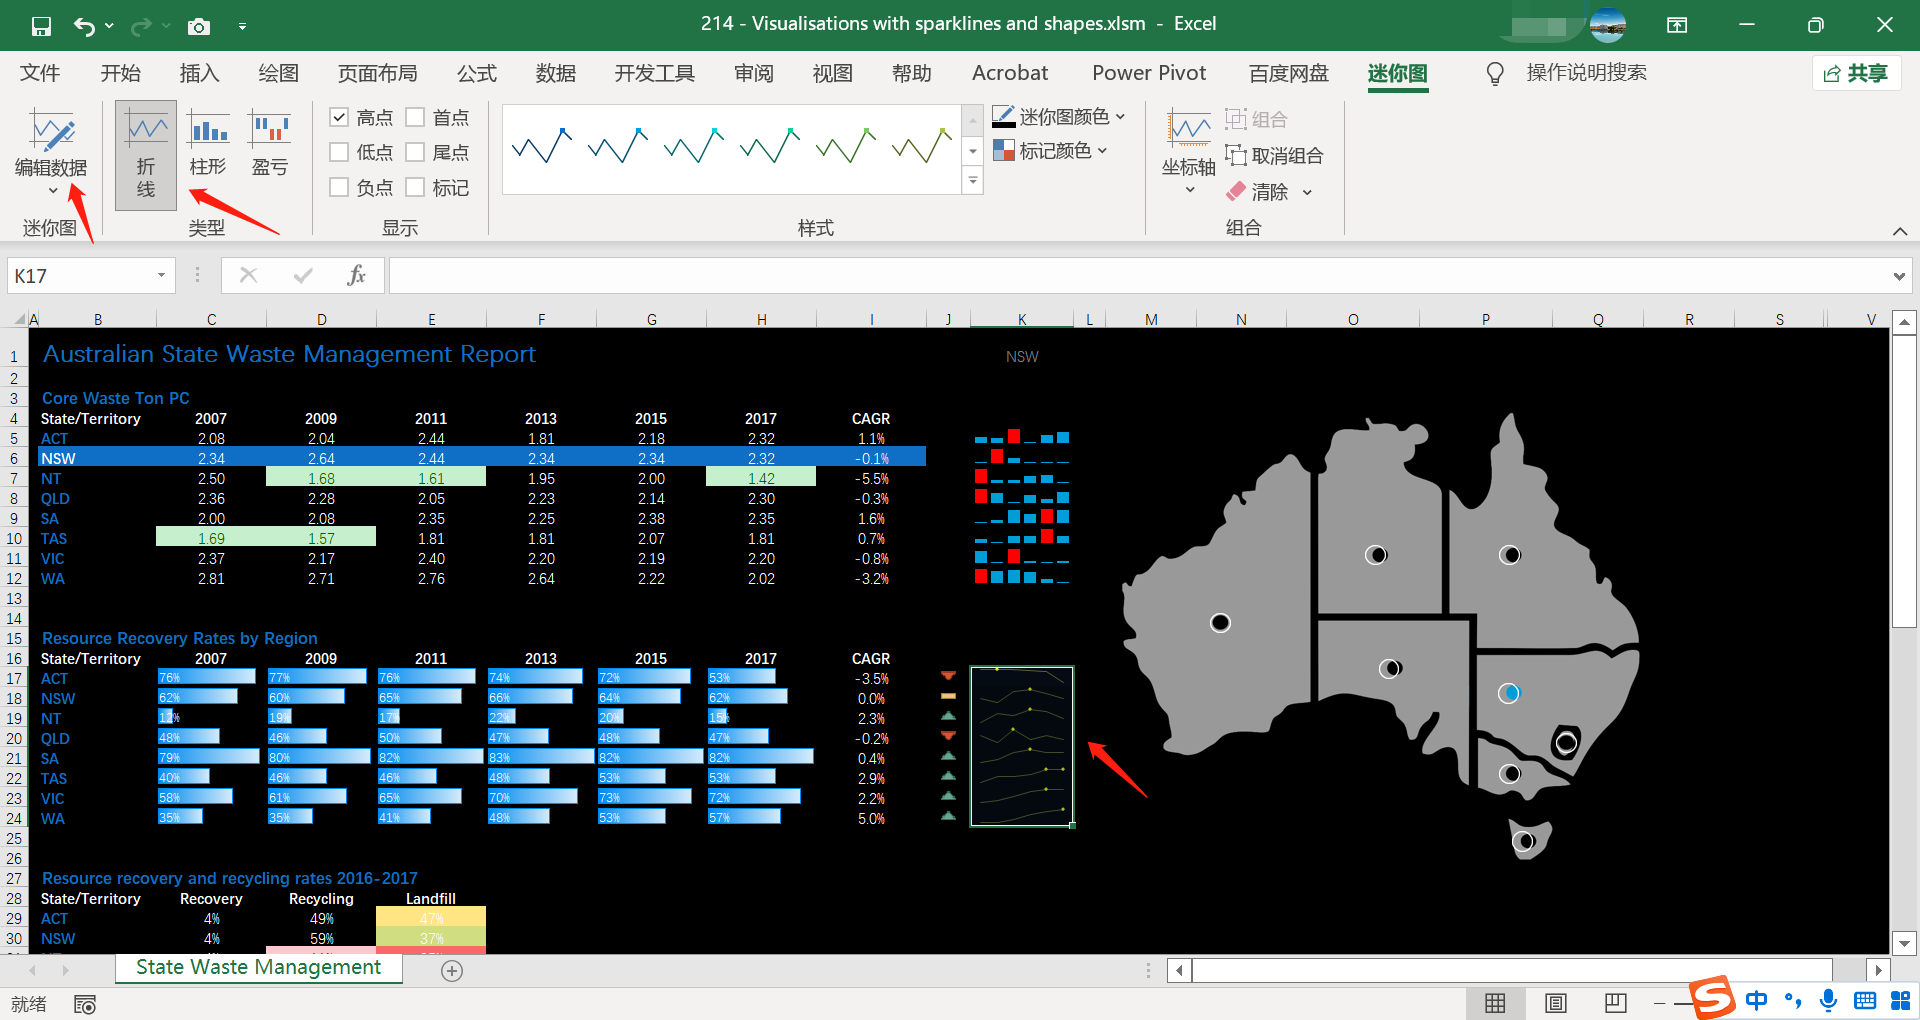Viewport: 1920px width, 1020px height.
Task: Expand the formula bar chevron
Action: [x=1899, y=276]
